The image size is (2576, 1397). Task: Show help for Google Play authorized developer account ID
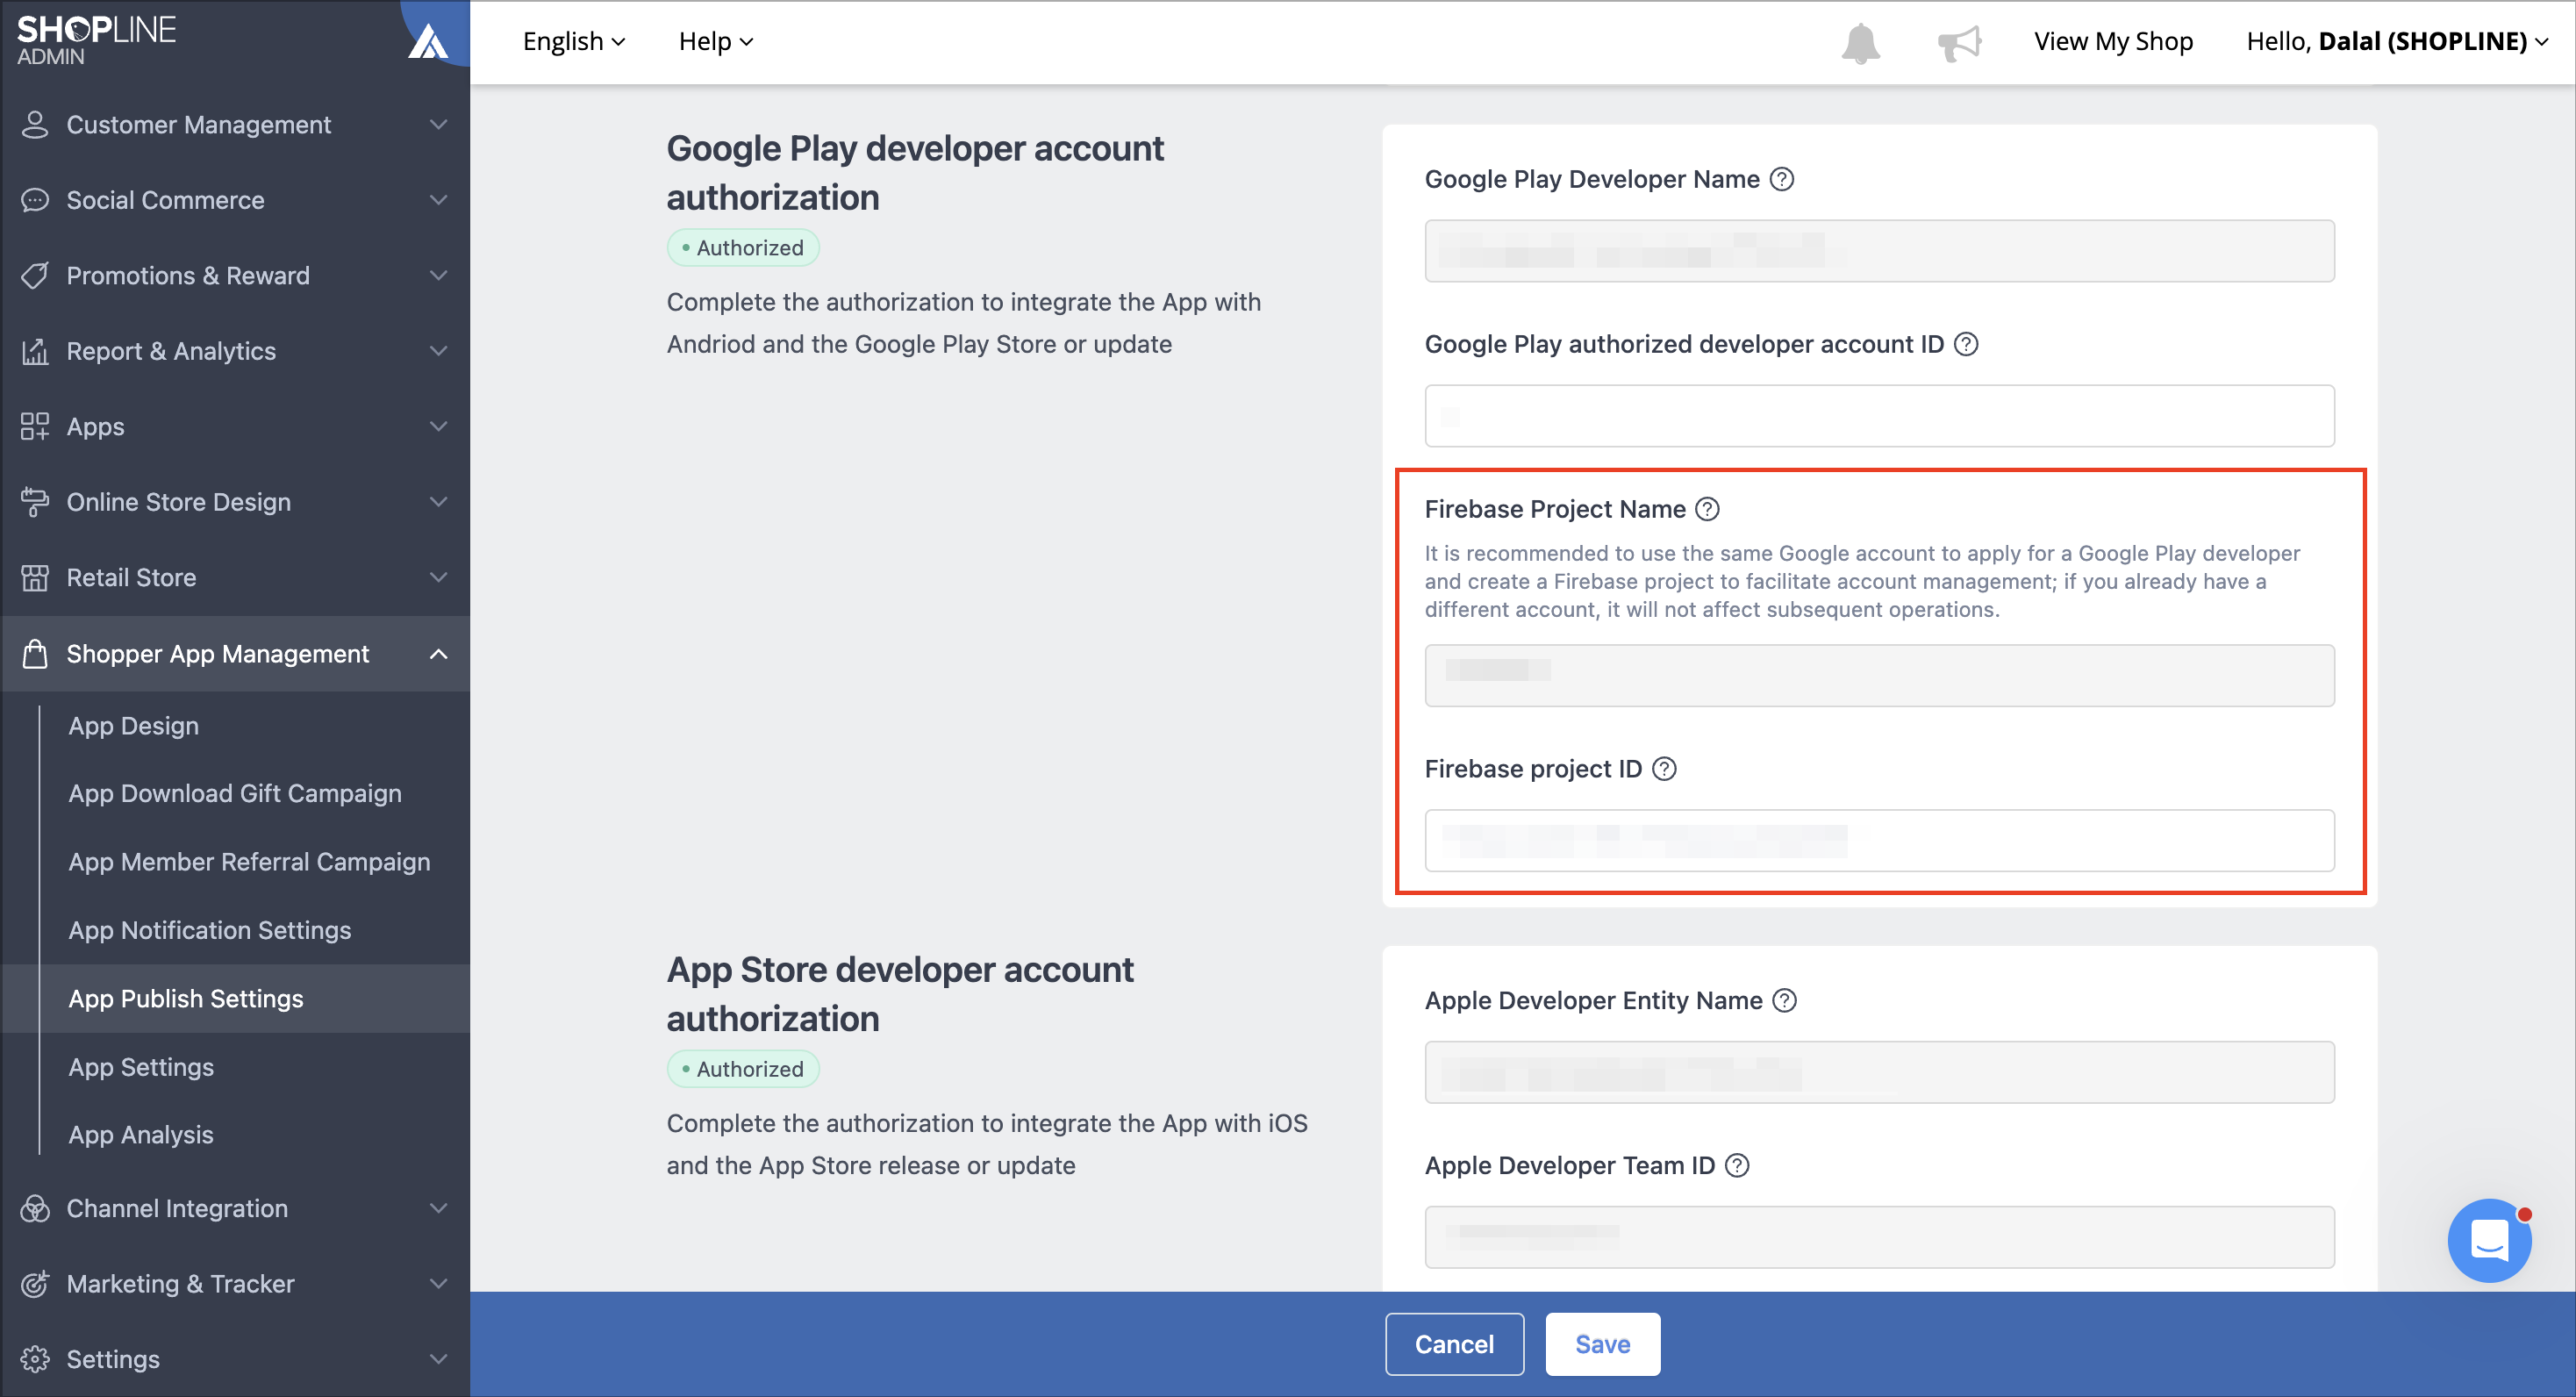coord(1966,344)
